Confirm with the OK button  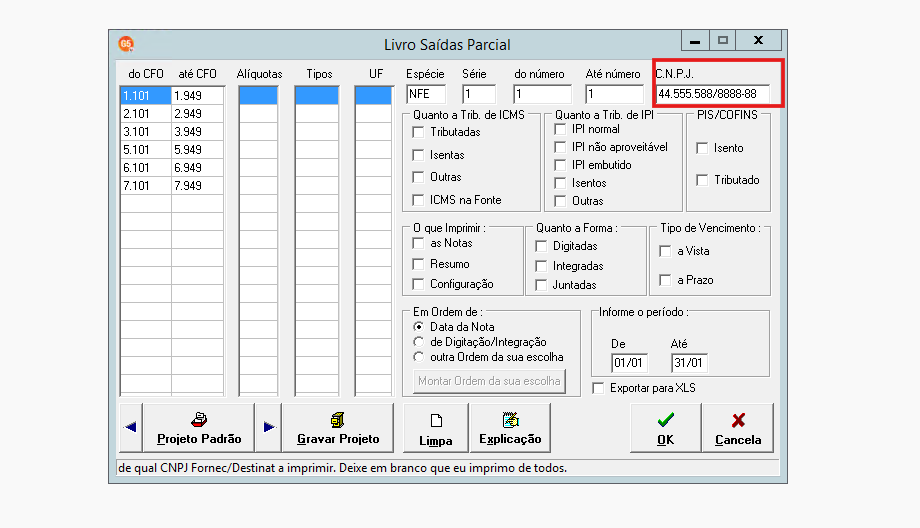665,427
